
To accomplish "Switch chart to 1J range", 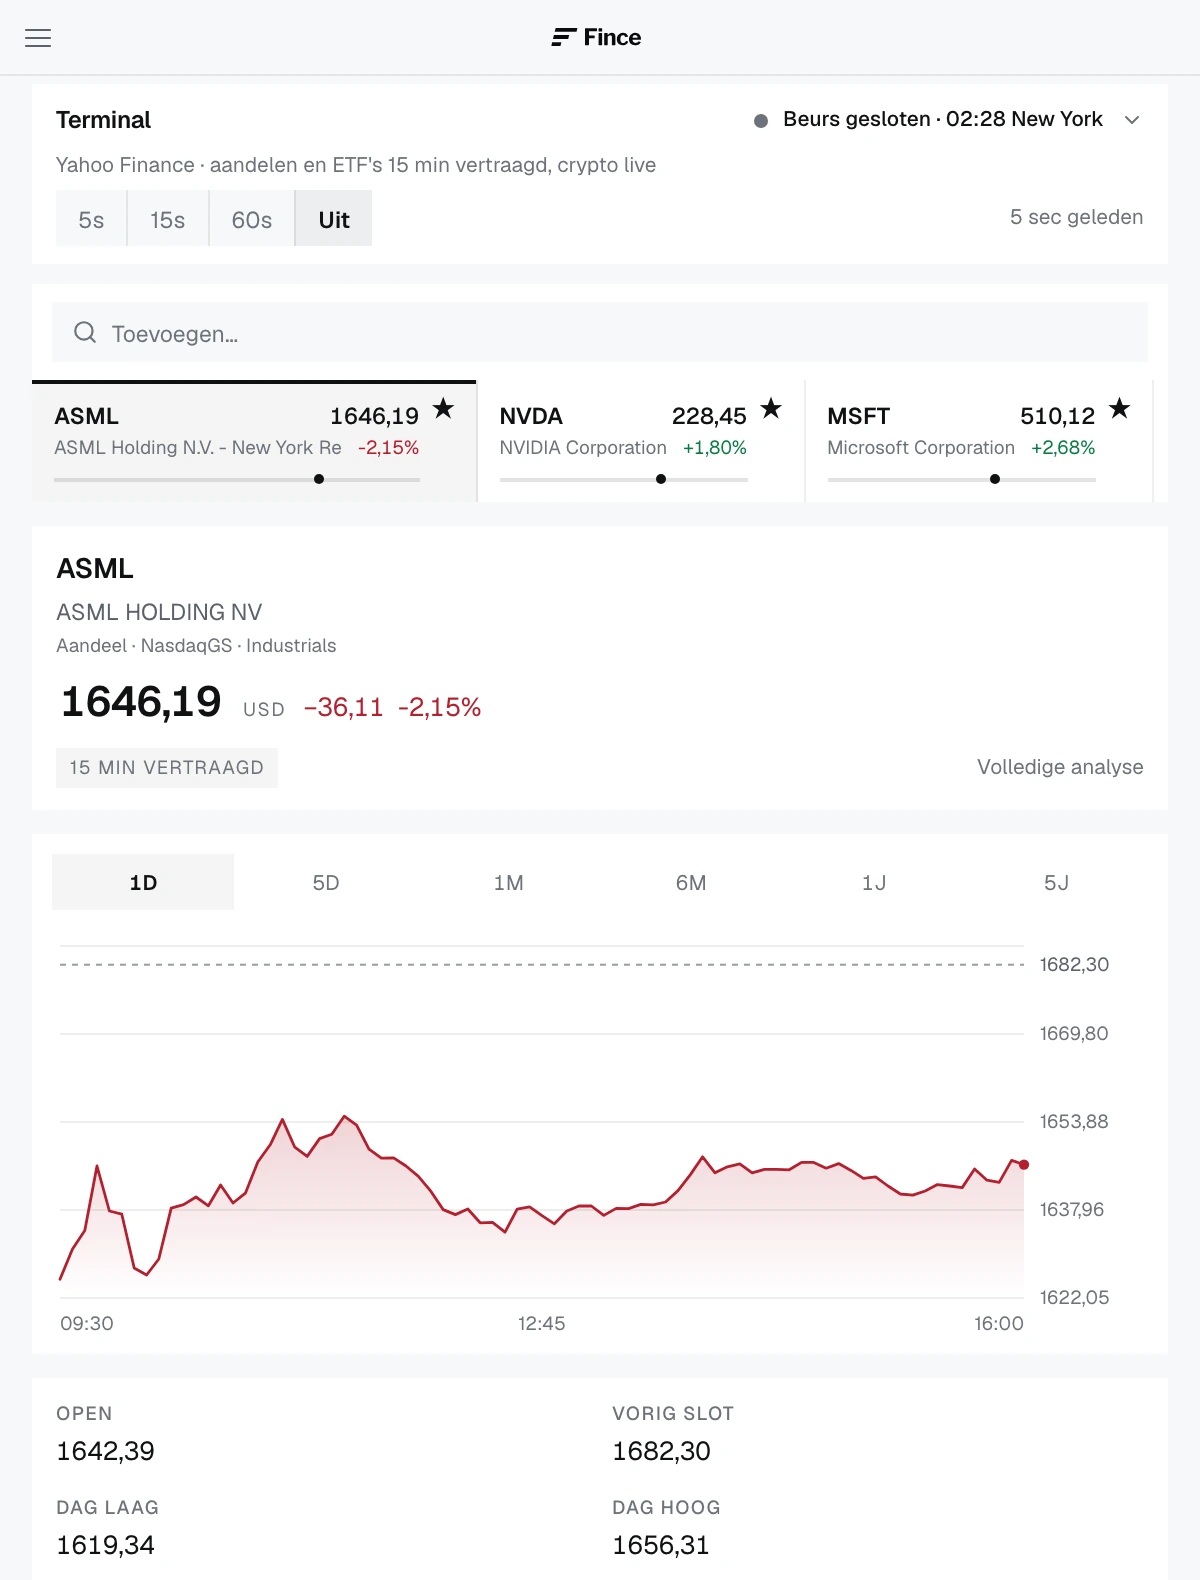I will [x=874, y=882].
